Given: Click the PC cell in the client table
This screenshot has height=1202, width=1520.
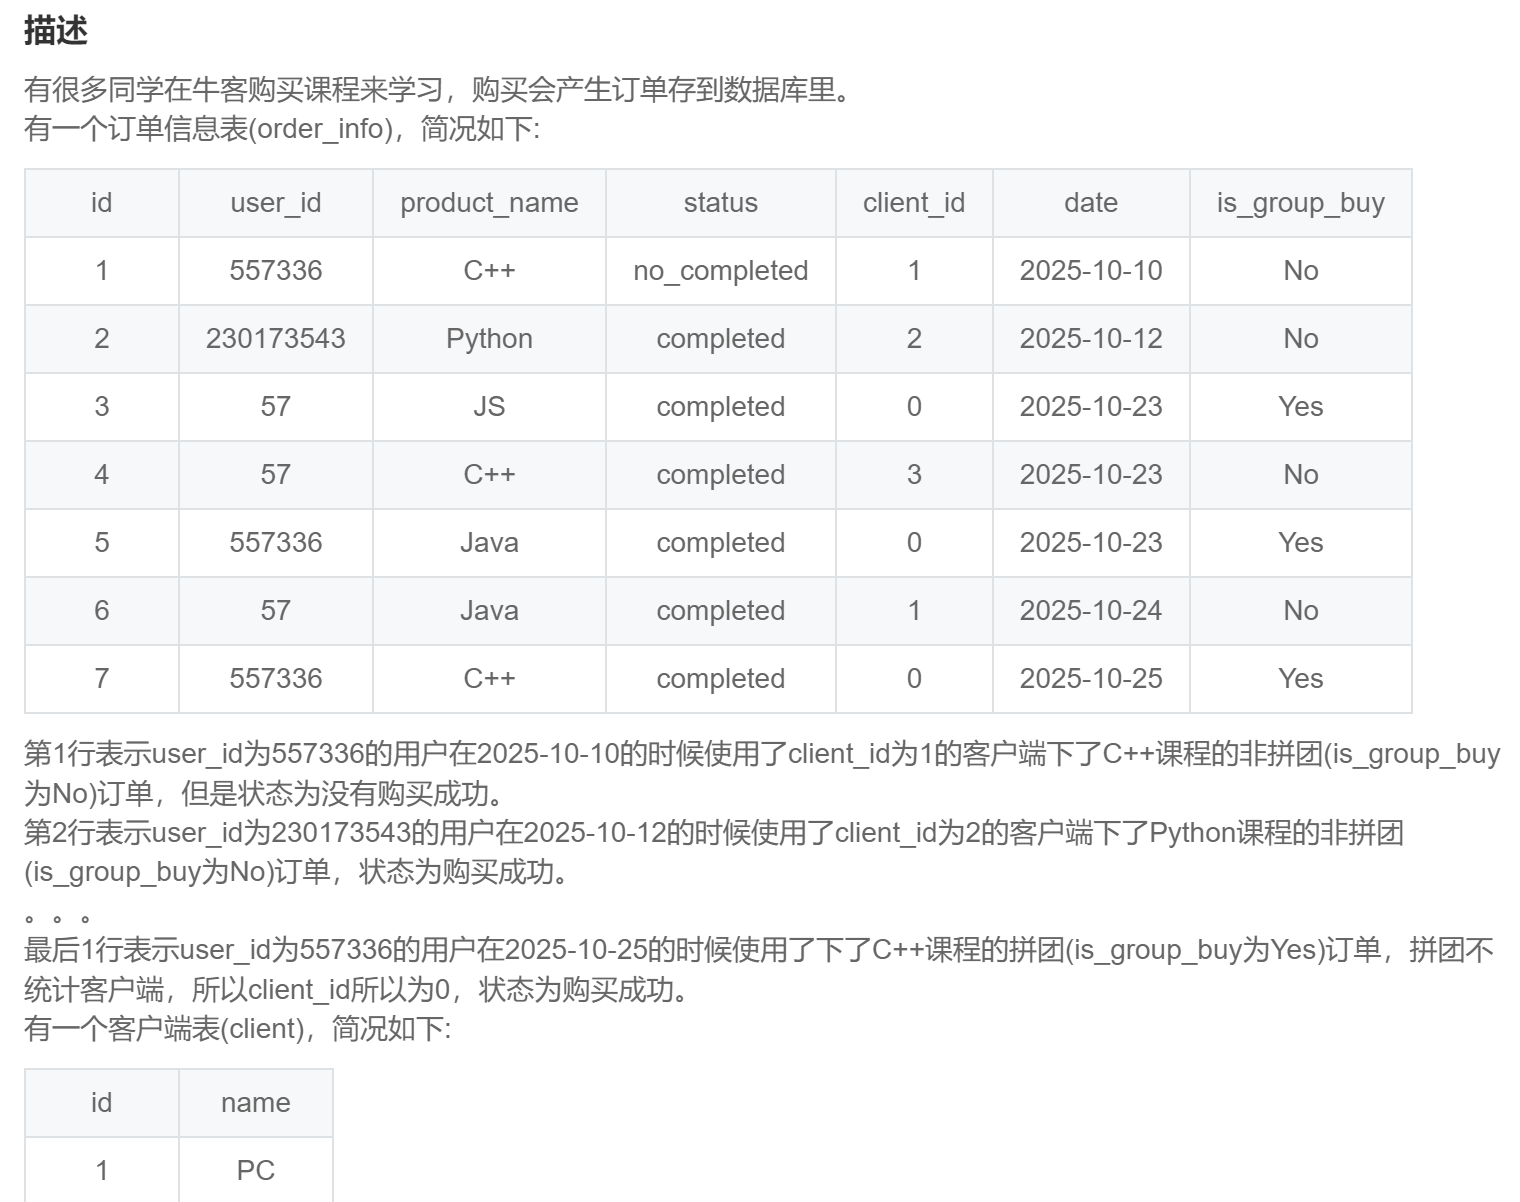Looking at the screenshot, I should click(256, 1170).
